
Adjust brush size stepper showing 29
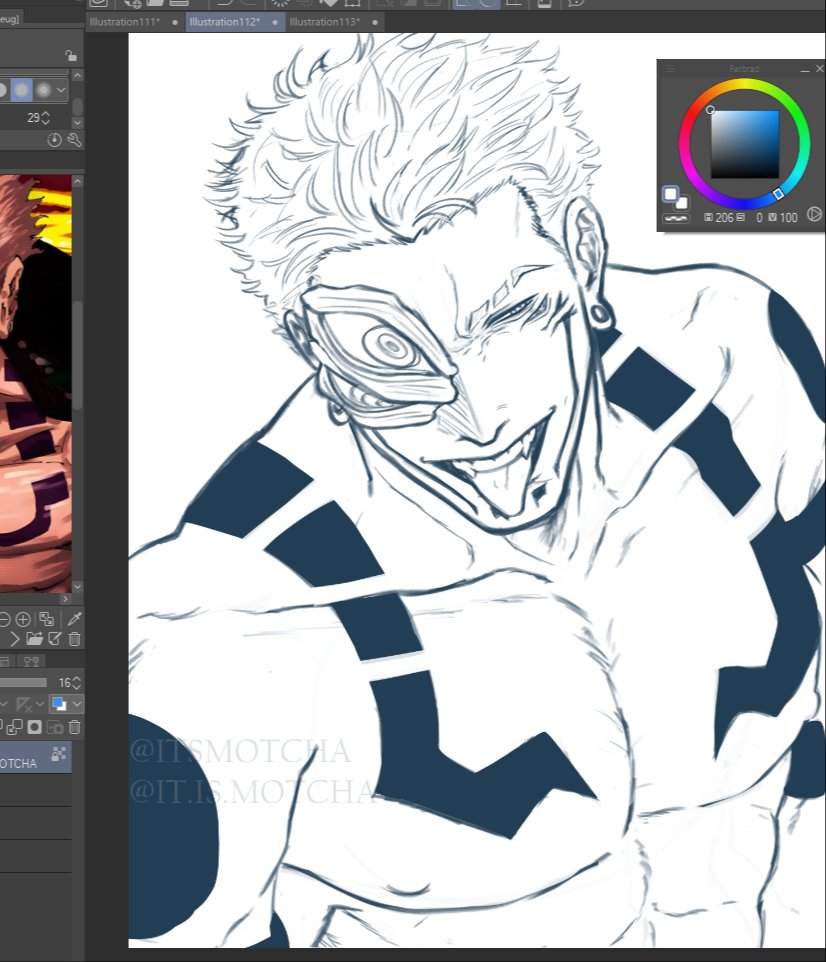click(x=45, y=118)
